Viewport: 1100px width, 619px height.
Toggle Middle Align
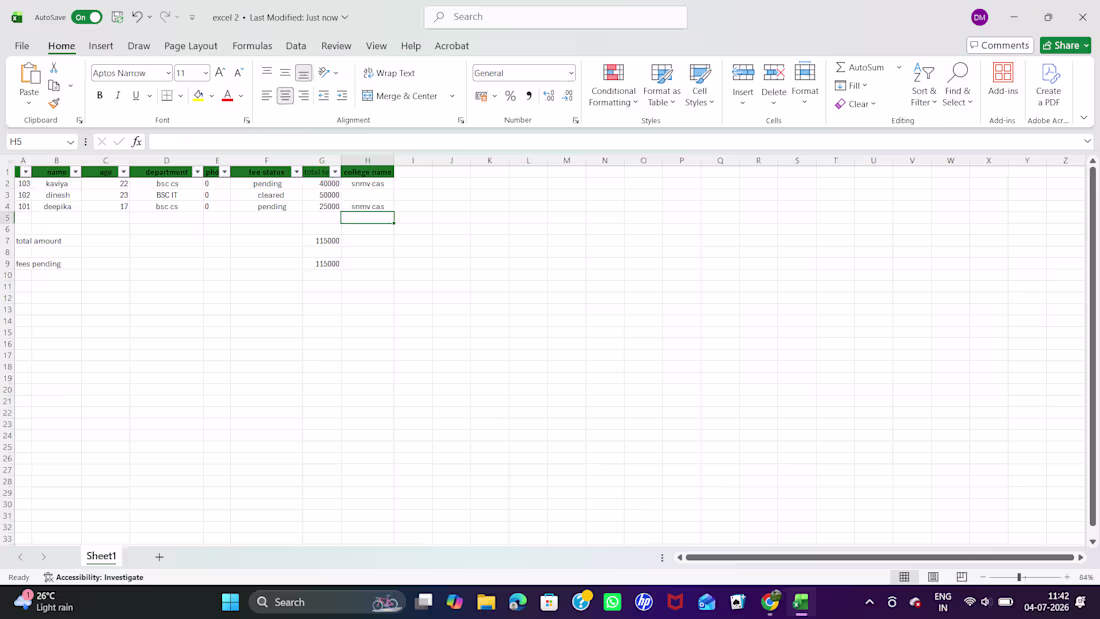click(x=285, y=72)
